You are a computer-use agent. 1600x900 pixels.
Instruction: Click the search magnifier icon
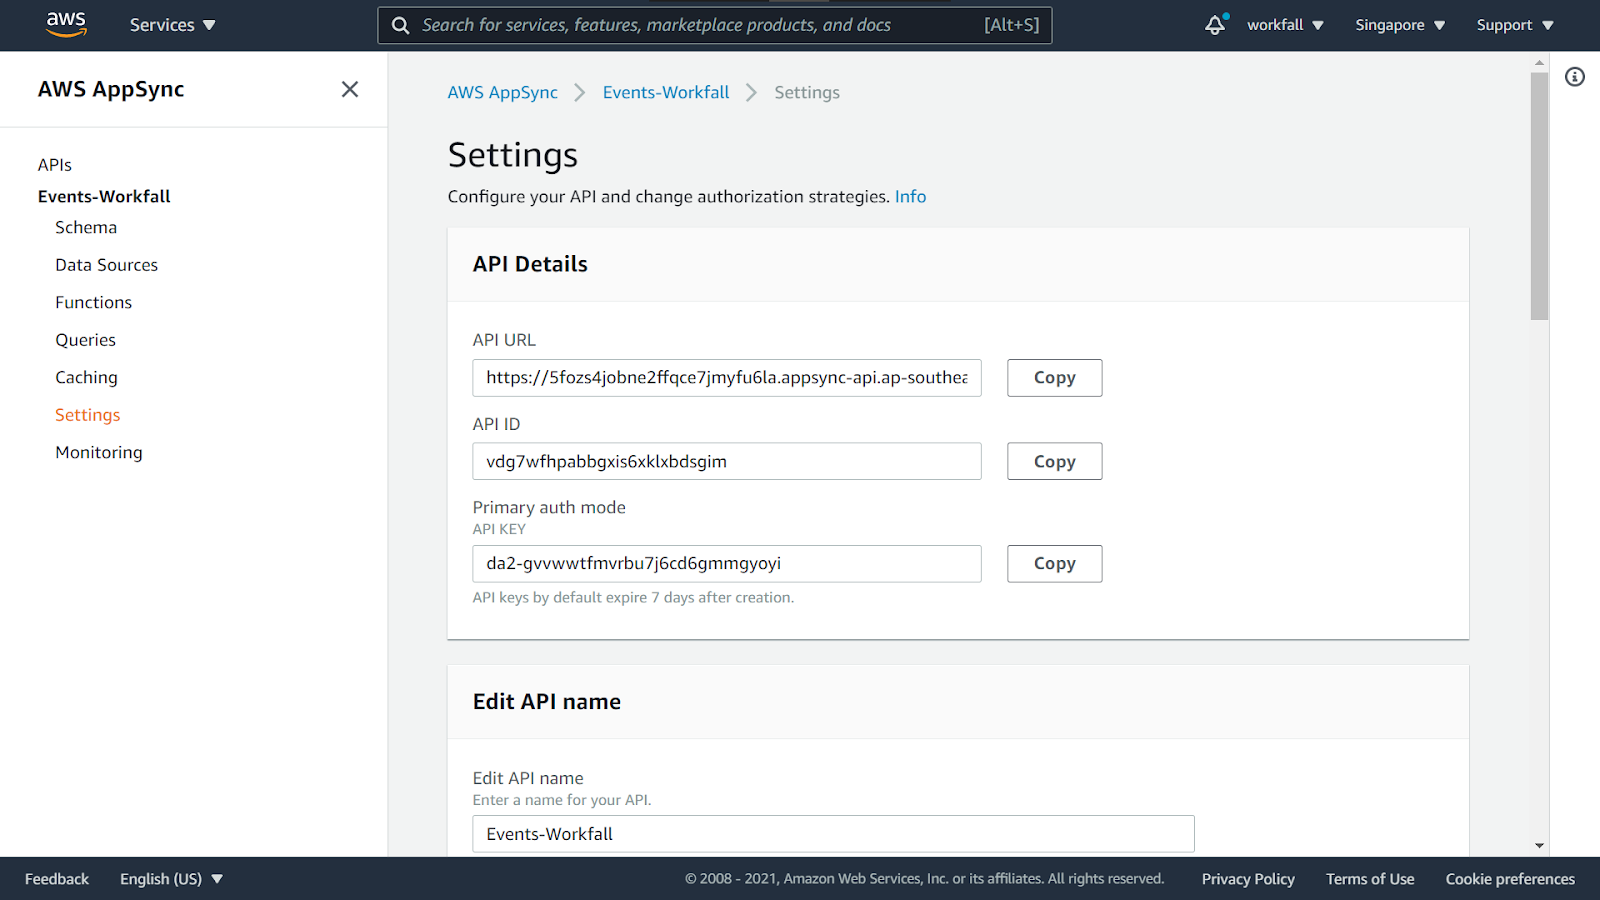(400, 25)
